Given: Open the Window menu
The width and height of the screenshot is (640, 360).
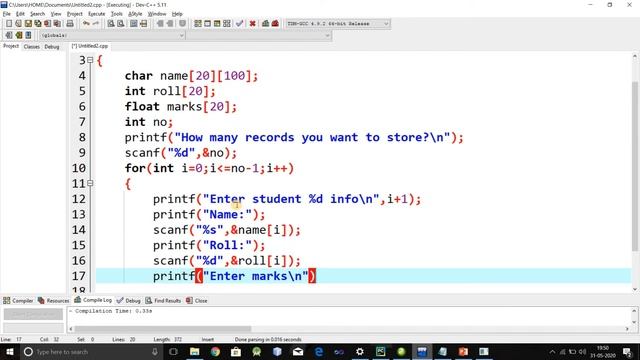Looking at the screenshot, I should click(157, 14).
